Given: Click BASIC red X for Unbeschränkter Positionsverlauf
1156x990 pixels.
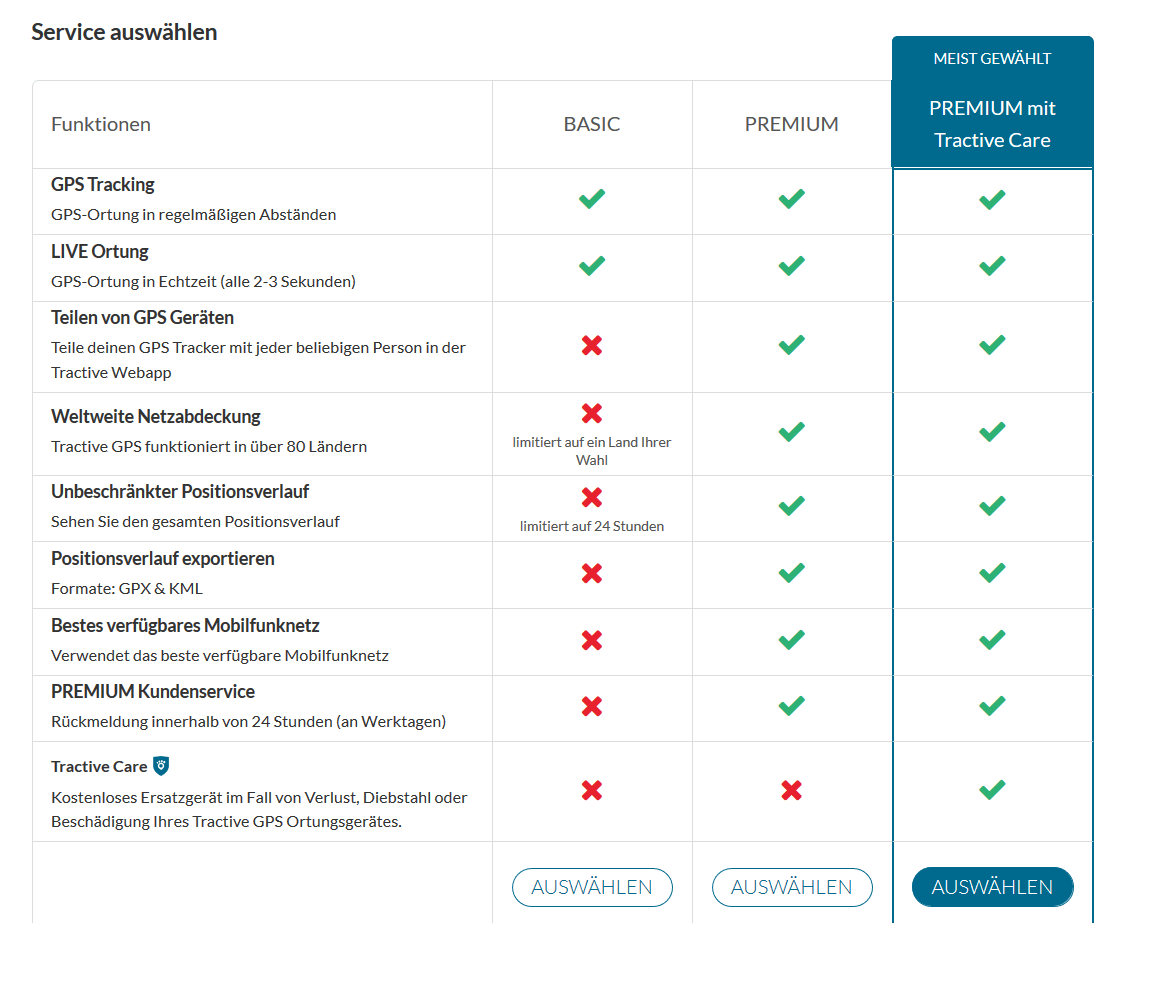Looking at the screenshot, I should 592,498.
